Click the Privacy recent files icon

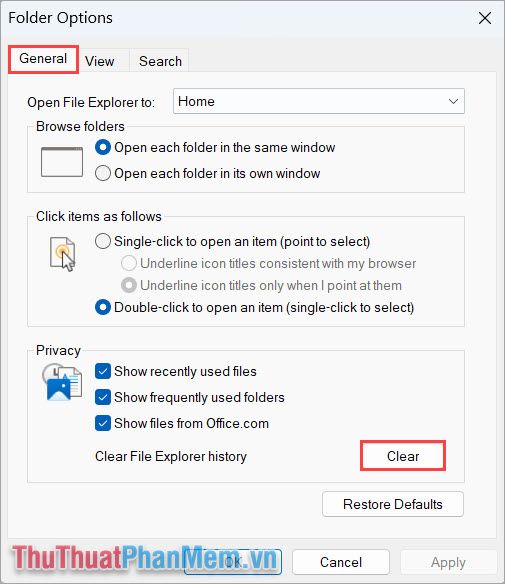[x=62, y=382]
